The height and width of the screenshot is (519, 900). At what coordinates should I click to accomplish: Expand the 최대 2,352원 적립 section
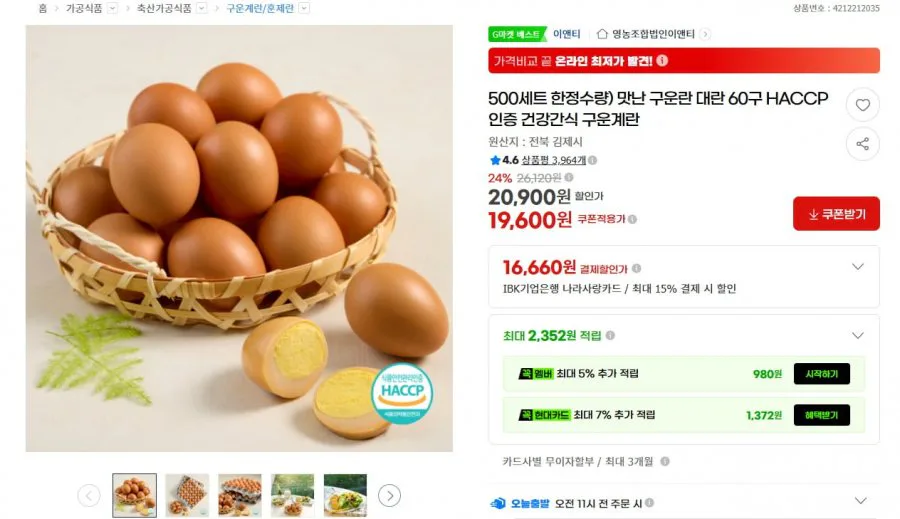tap(858, 336)
